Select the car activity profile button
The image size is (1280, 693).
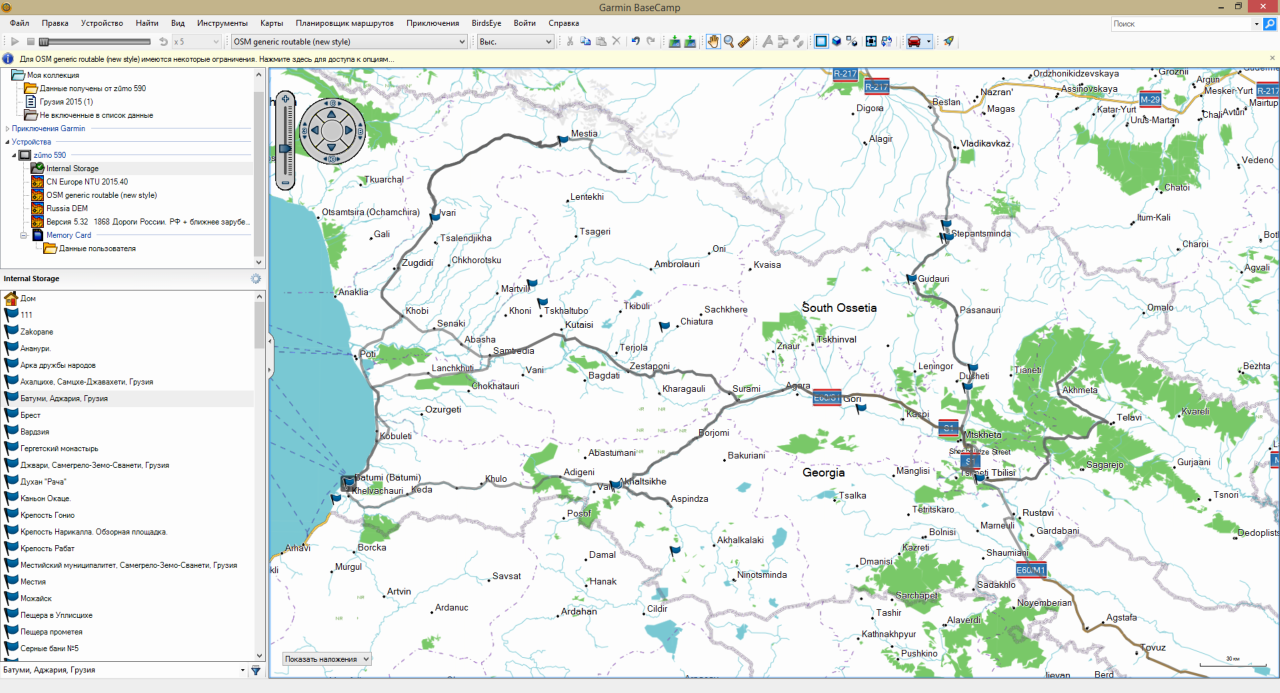(x=914, y=41)
